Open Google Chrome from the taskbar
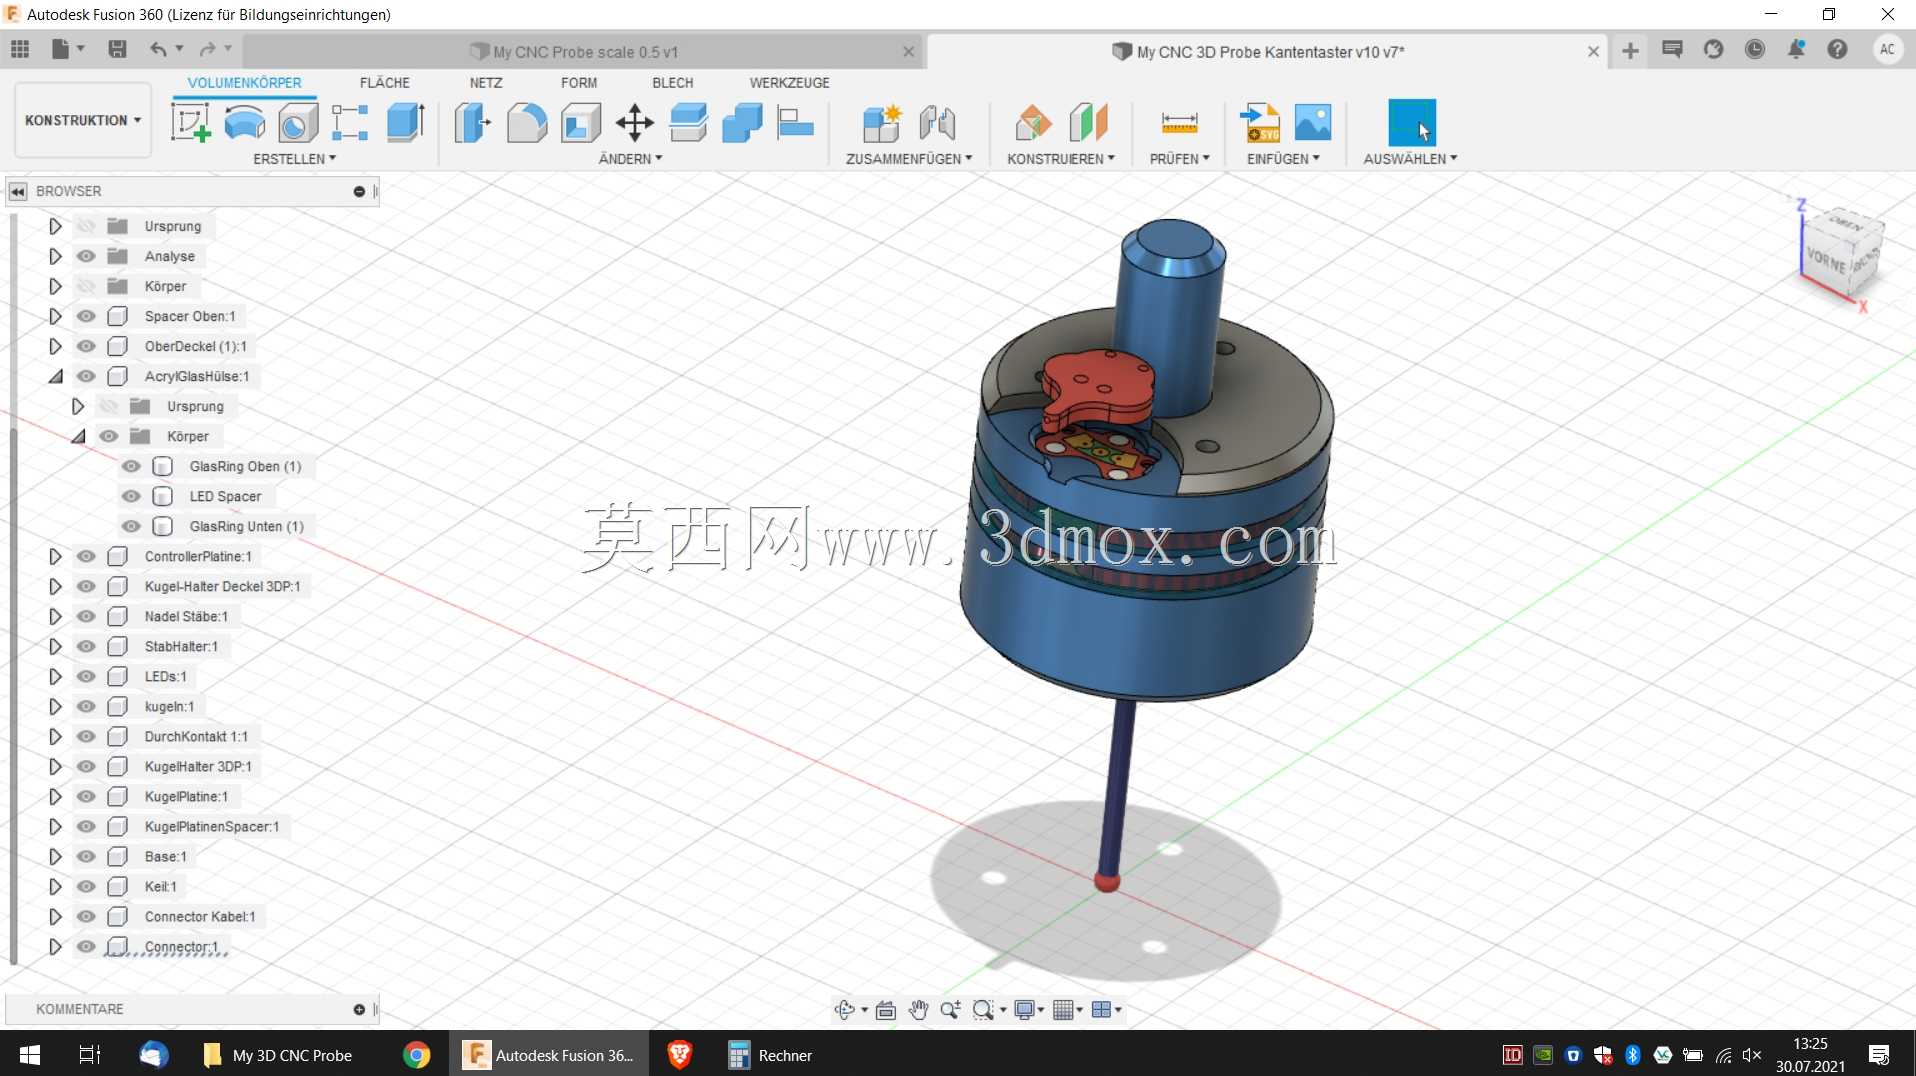Viewport: 1916px width, 1076px height. (x=416, y=1055)
